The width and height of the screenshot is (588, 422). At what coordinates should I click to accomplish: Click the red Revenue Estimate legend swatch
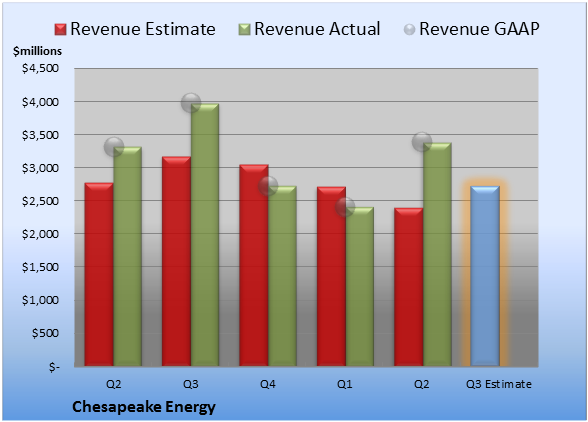click(60, 30)
